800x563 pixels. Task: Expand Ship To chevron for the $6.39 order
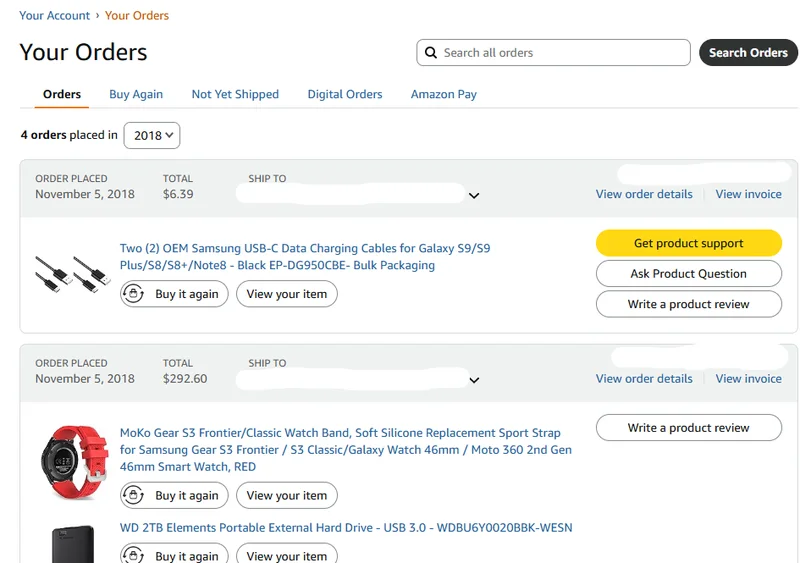(474, 195)
